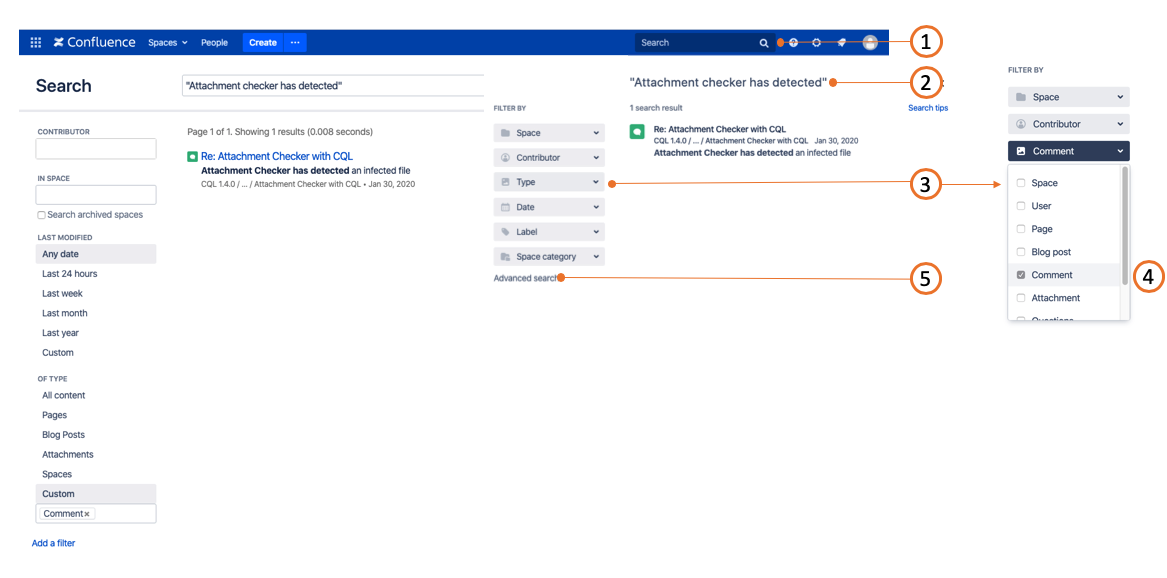Click the green comment icon beside first result
Screen dimensions: 1167x578
[193, 157]
